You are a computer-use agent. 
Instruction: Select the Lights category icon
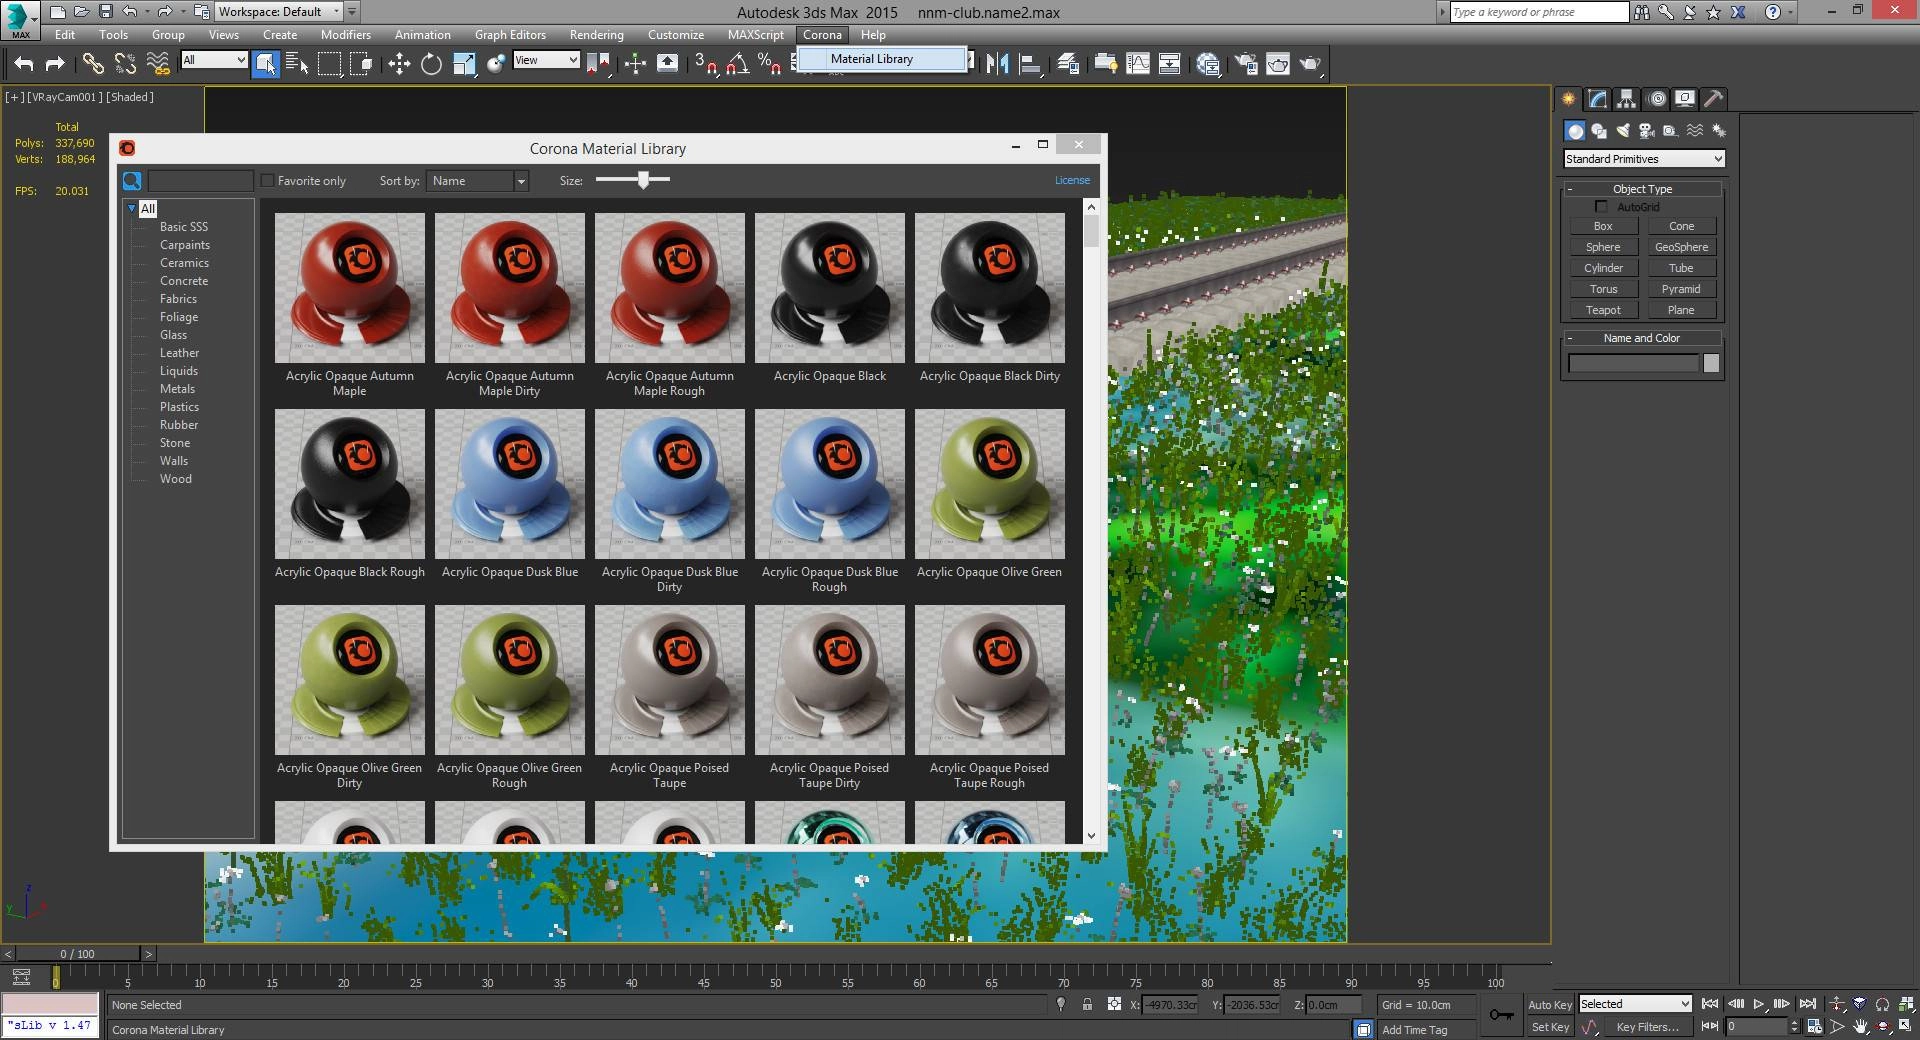[x=1623, y=131]
